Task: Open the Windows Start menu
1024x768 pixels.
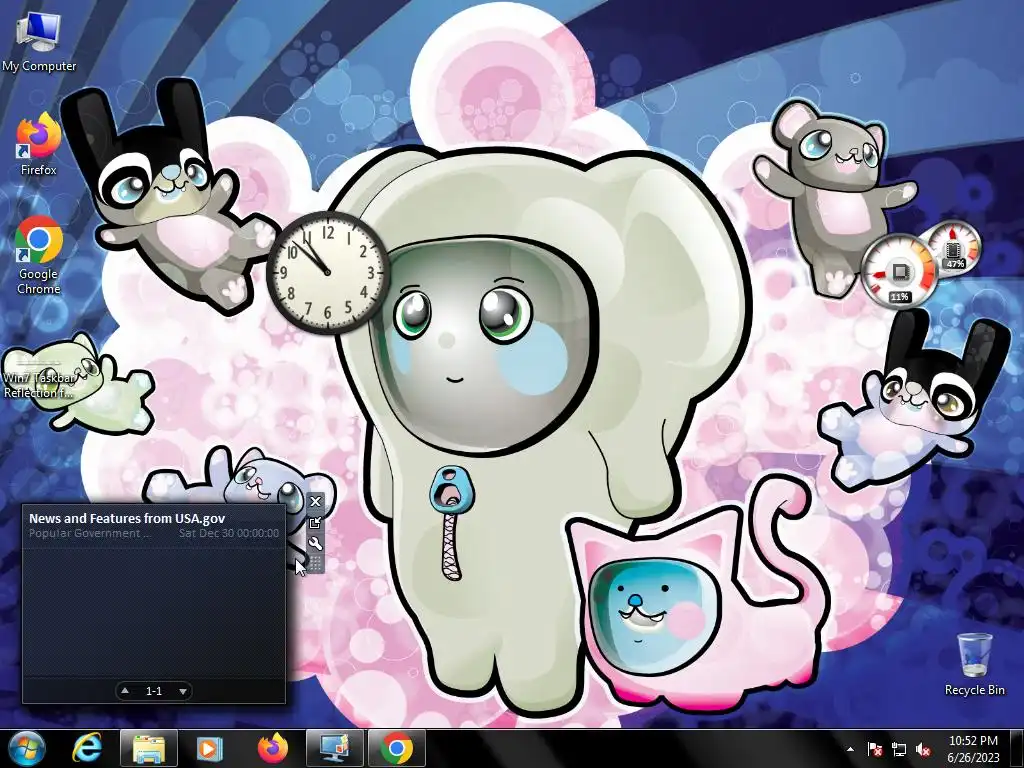Action: point(27,748)
